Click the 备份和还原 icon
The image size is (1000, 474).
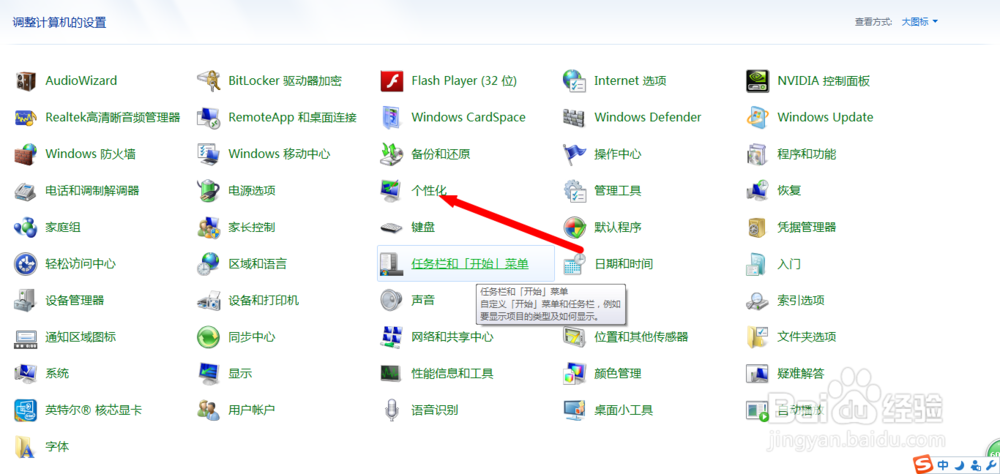coord(392,154)
